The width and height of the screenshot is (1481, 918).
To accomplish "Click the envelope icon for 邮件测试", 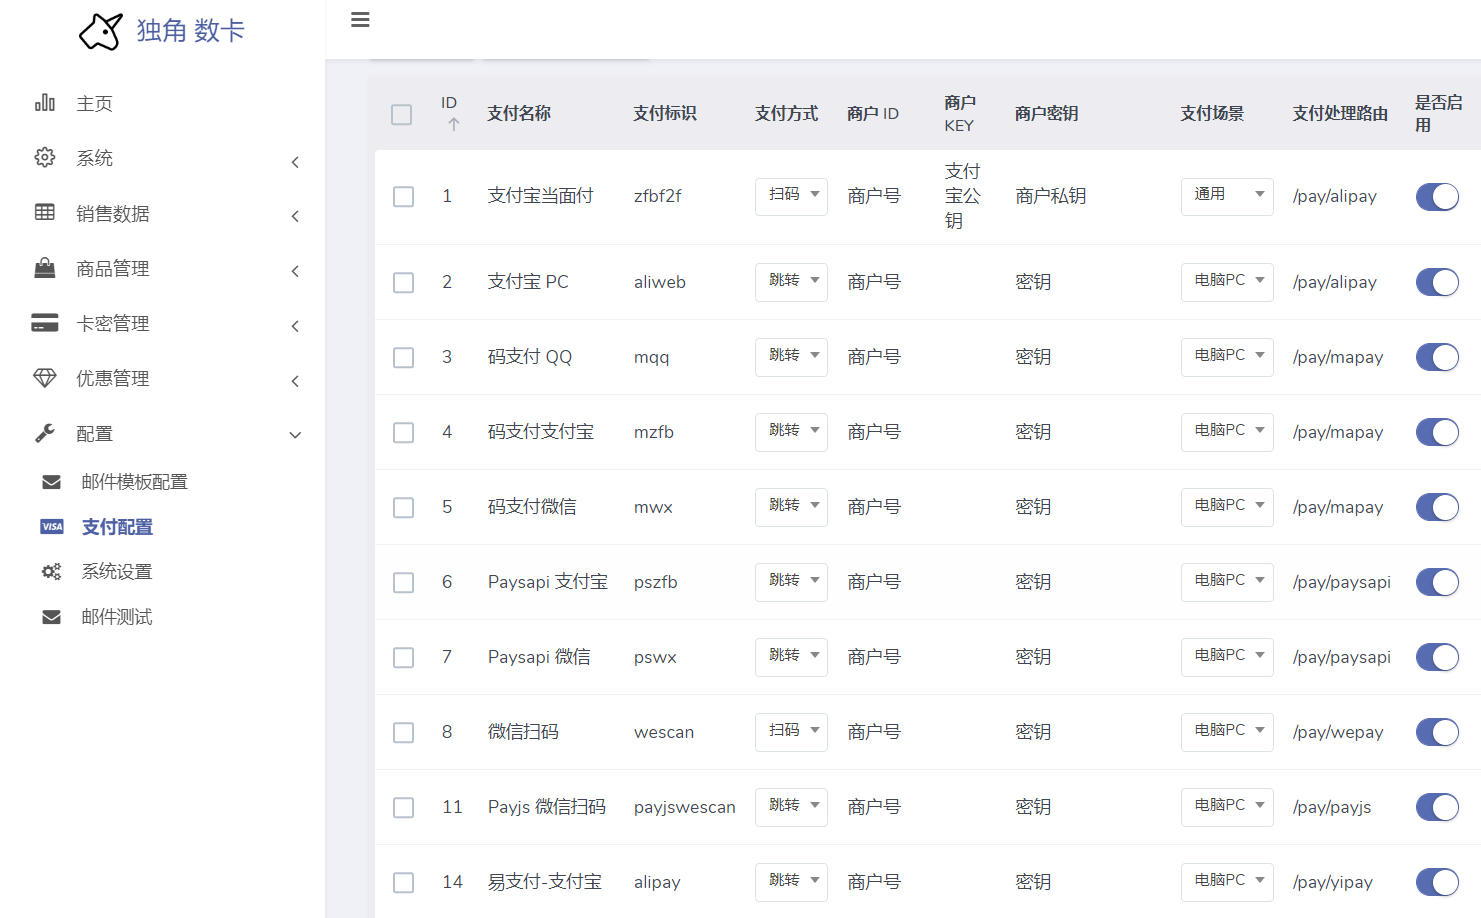I will 51,616.
